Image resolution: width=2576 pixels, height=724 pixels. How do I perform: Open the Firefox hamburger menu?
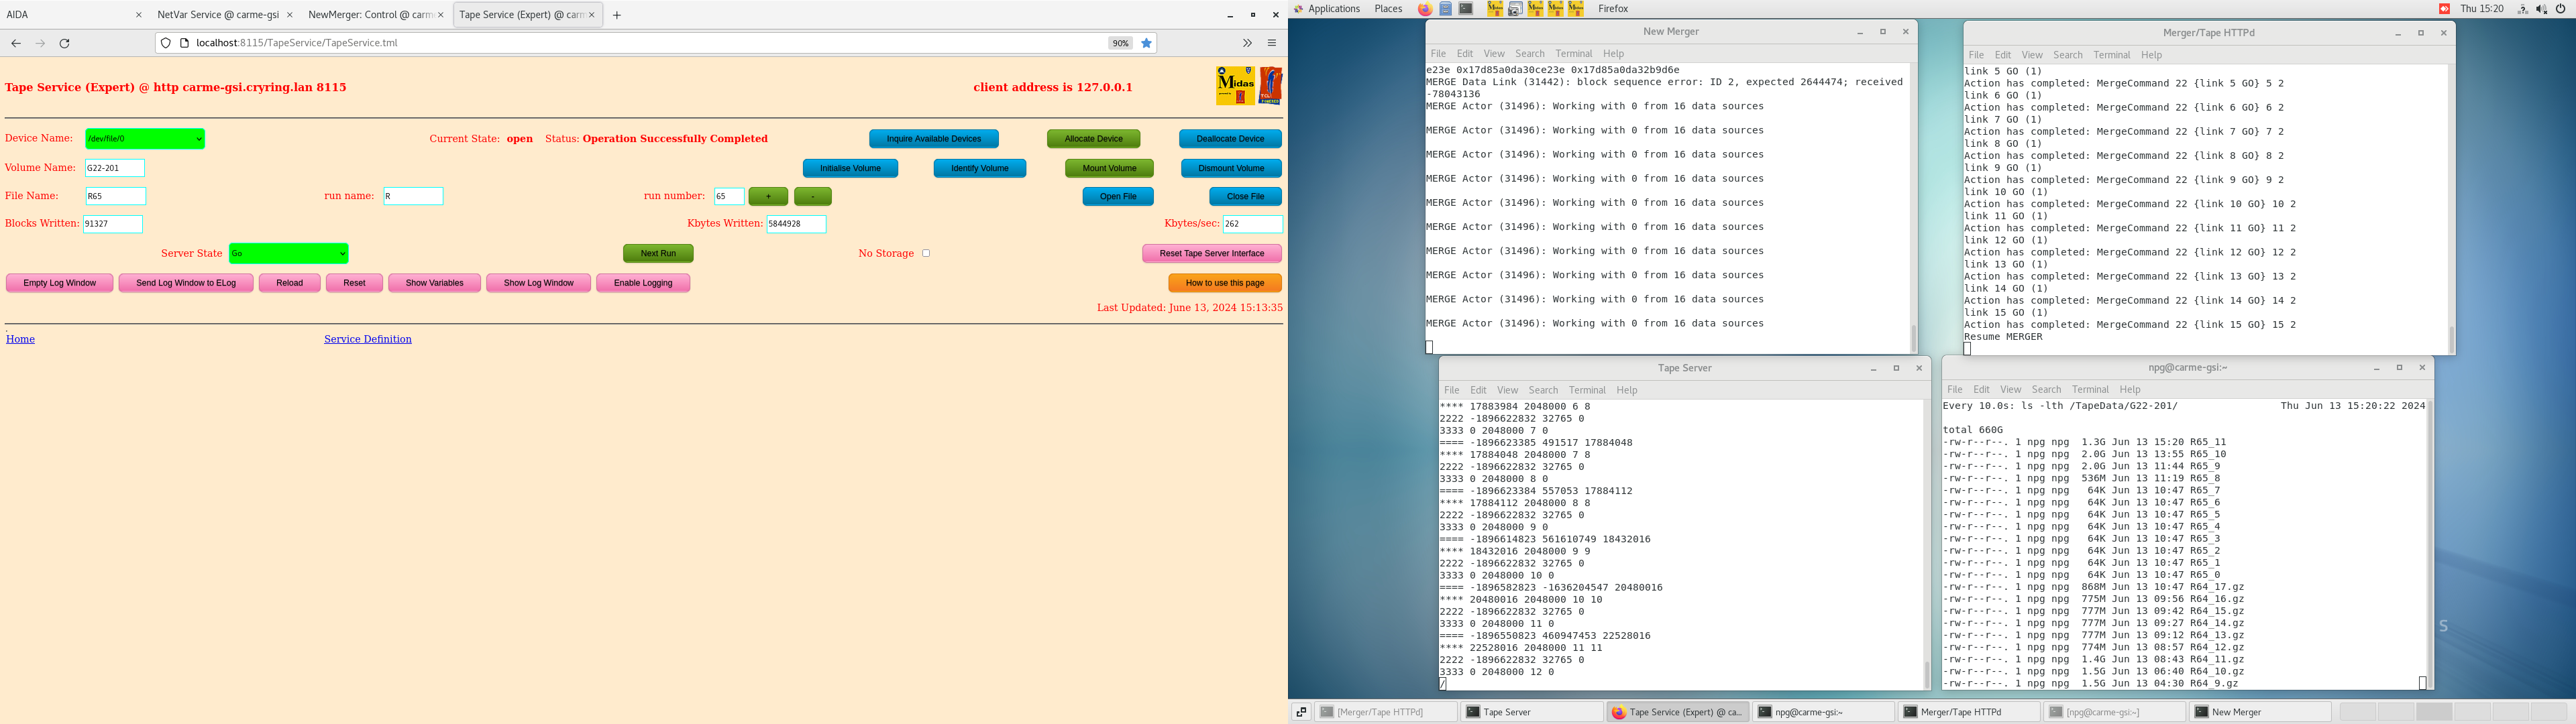1272,43
